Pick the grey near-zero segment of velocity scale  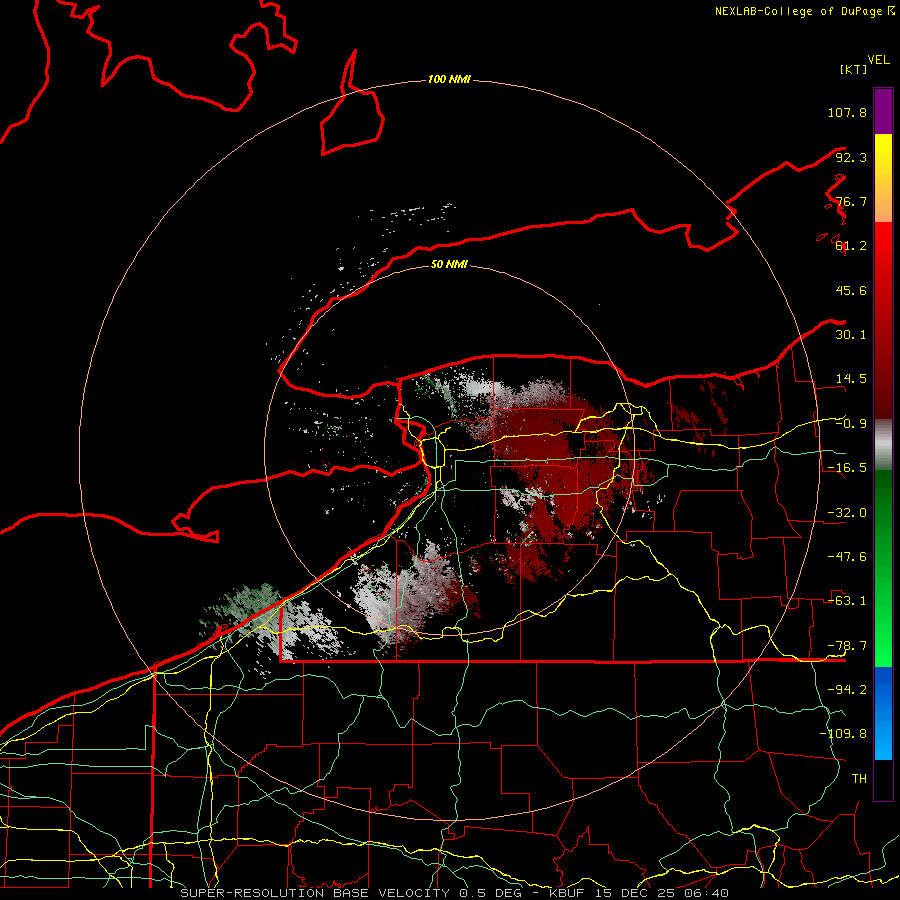coord(883,444)
